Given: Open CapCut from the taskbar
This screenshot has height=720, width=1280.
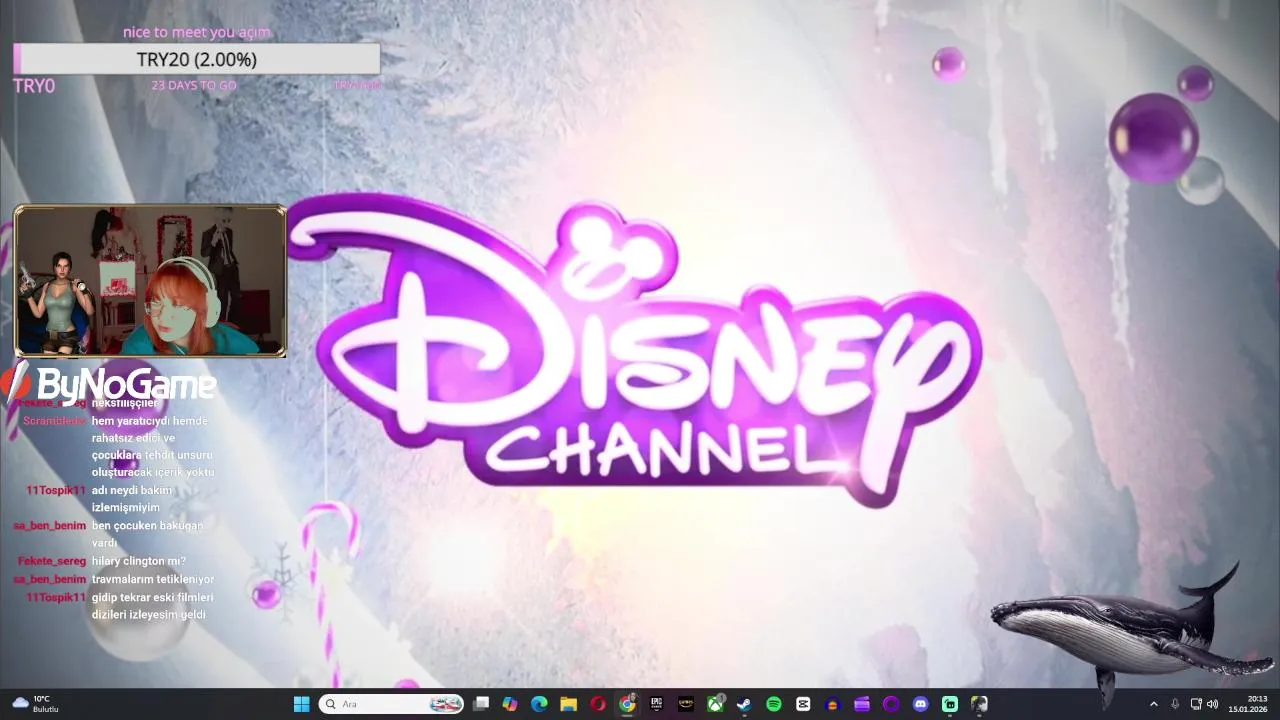Looking at the screenshot, I should pos(803,704).
